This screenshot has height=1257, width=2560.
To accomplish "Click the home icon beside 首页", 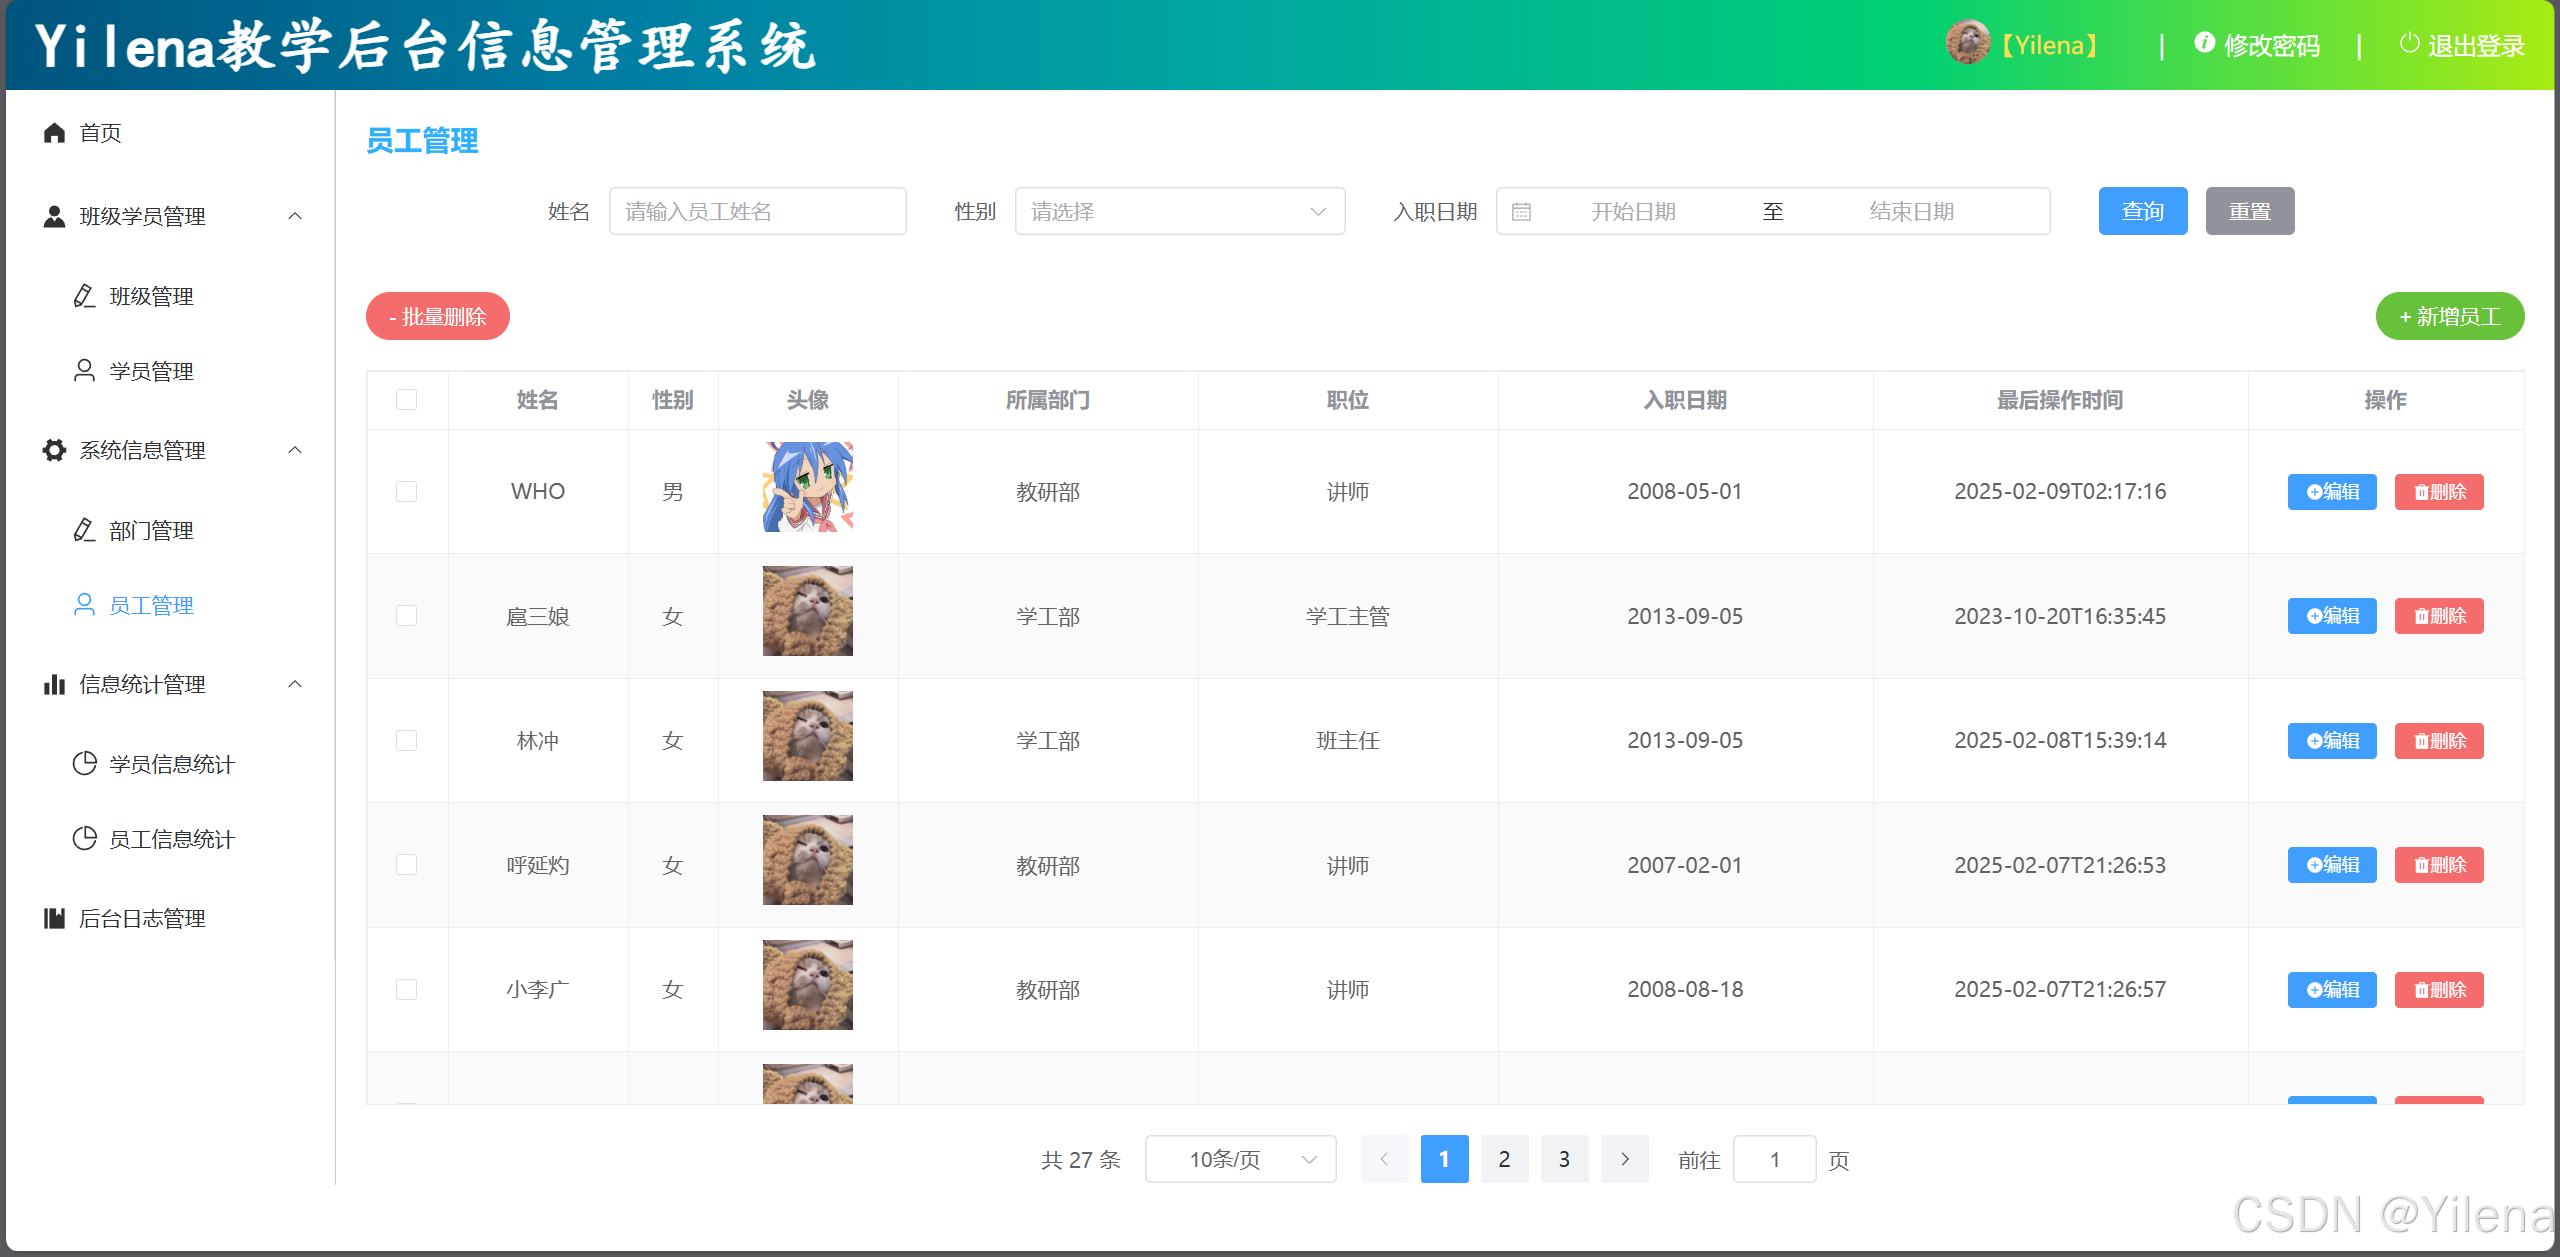I will point(54,133).
